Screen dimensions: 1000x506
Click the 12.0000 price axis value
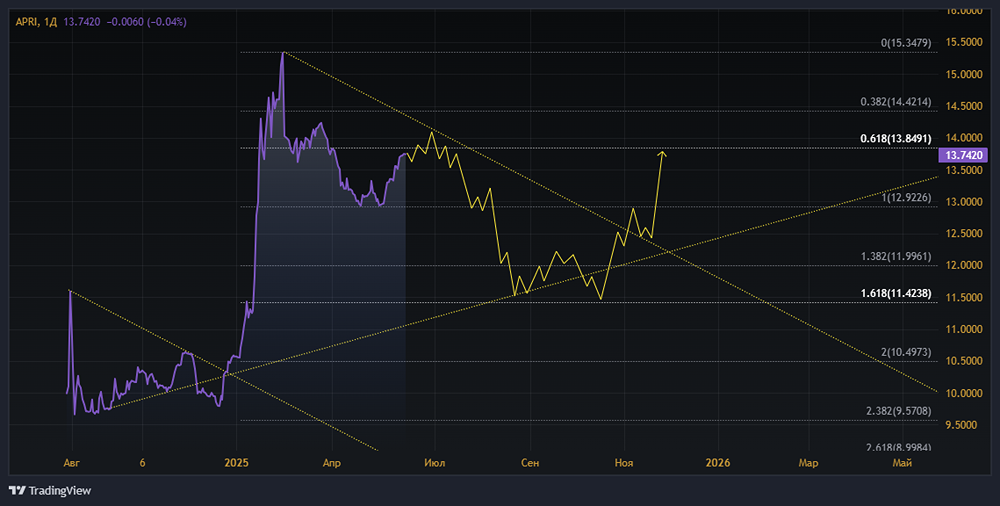click(964, 265)
